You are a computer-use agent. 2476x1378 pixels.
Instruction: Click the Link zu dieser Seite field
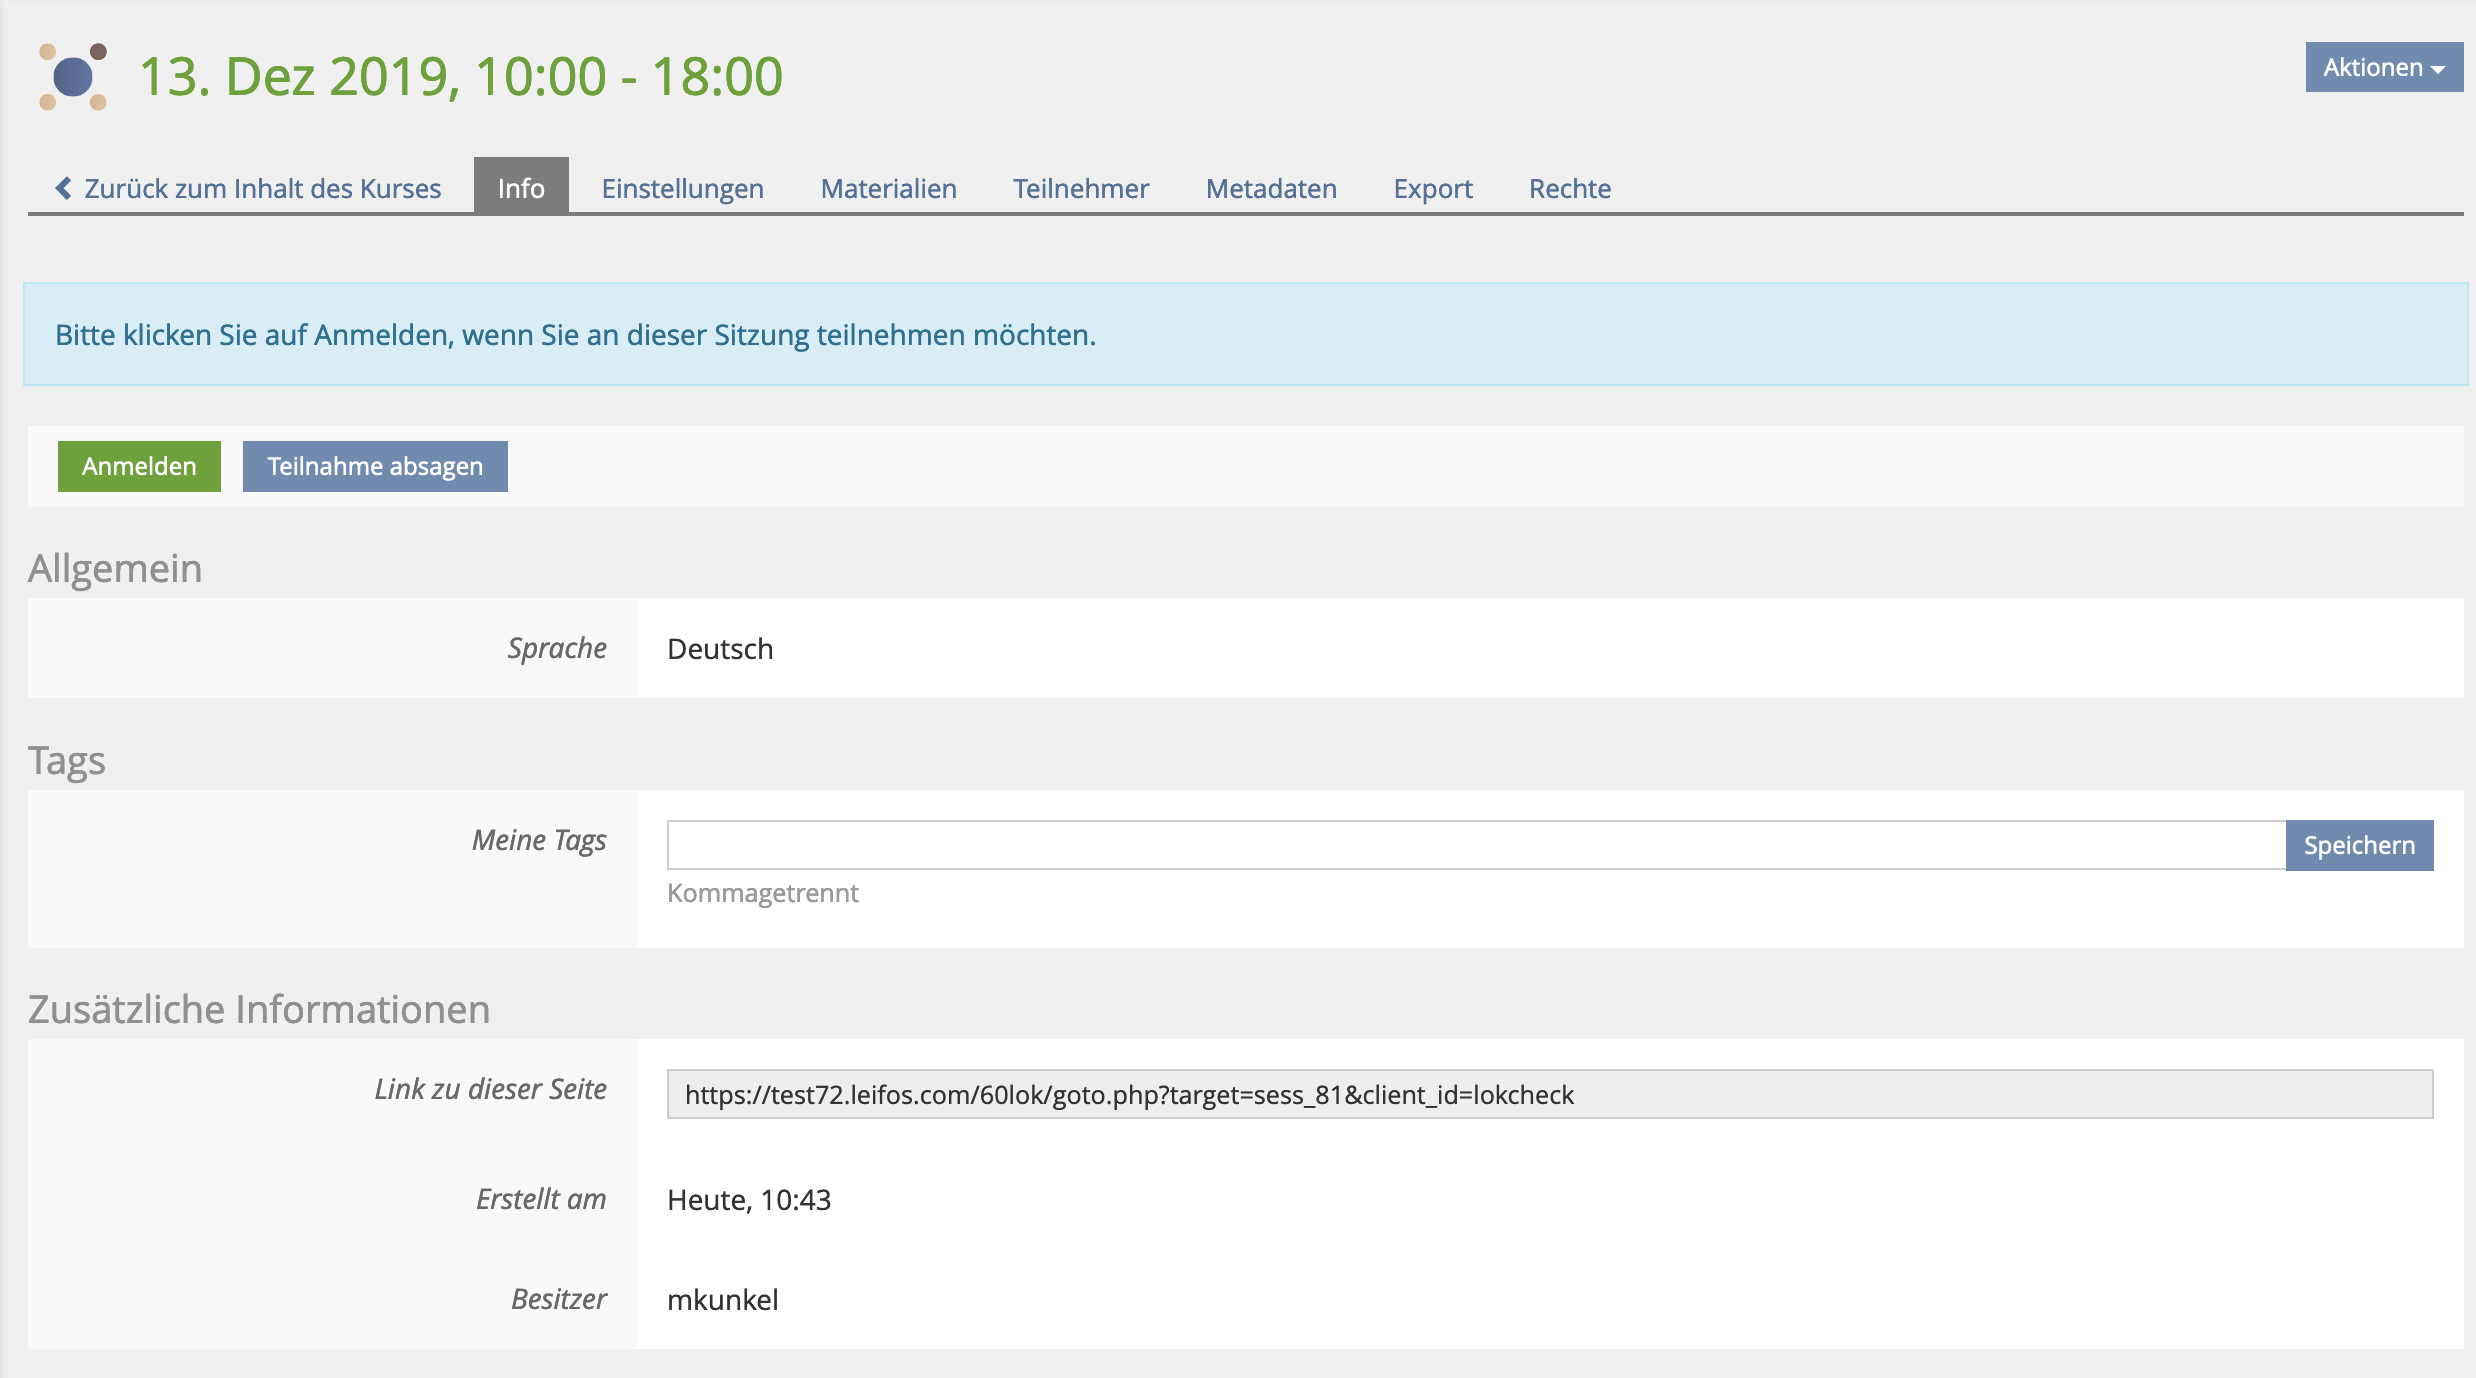1548,1094
